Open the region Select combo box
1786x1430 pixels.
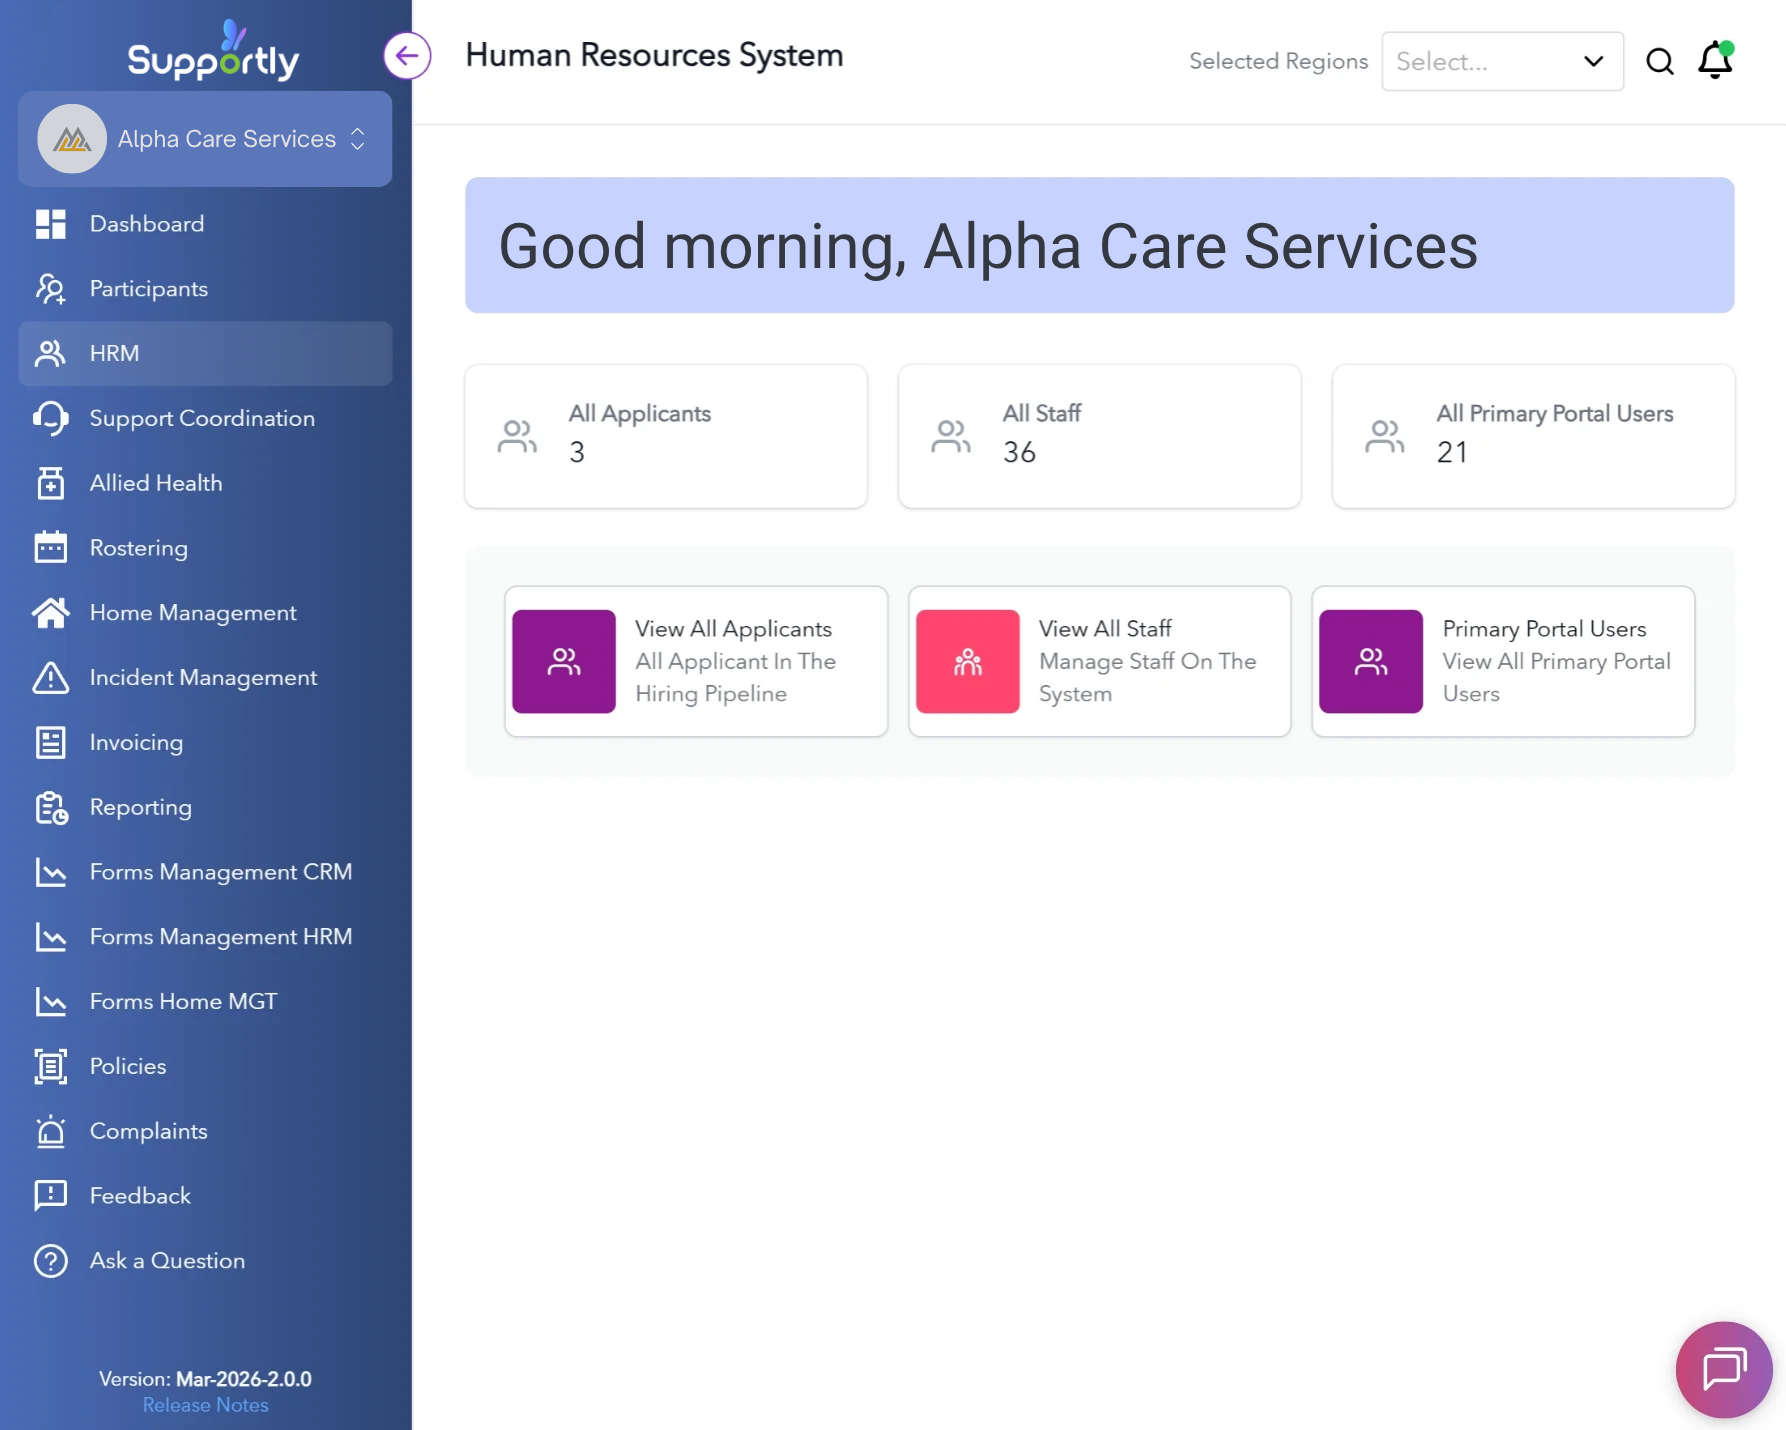(x=1502, y=61)
